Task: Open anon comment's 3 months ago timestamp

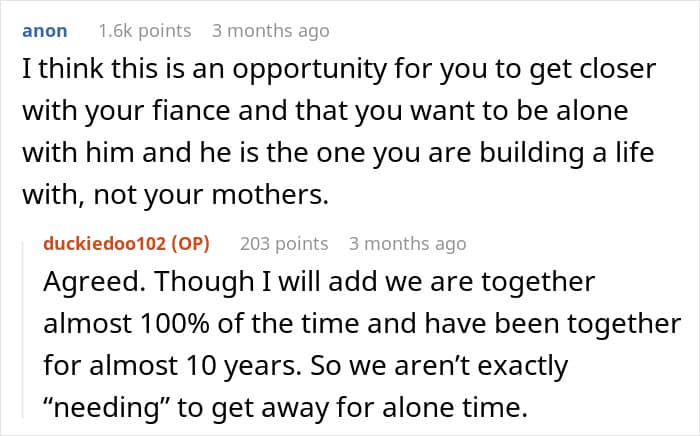Action: pyautogui.click(x=271, y=31)
